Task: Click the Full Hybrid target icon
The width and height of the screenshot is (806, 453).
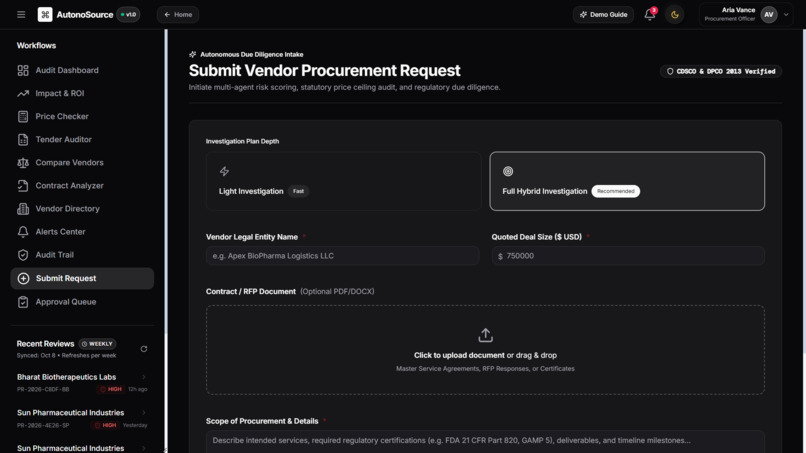Action: coord(508,171)
